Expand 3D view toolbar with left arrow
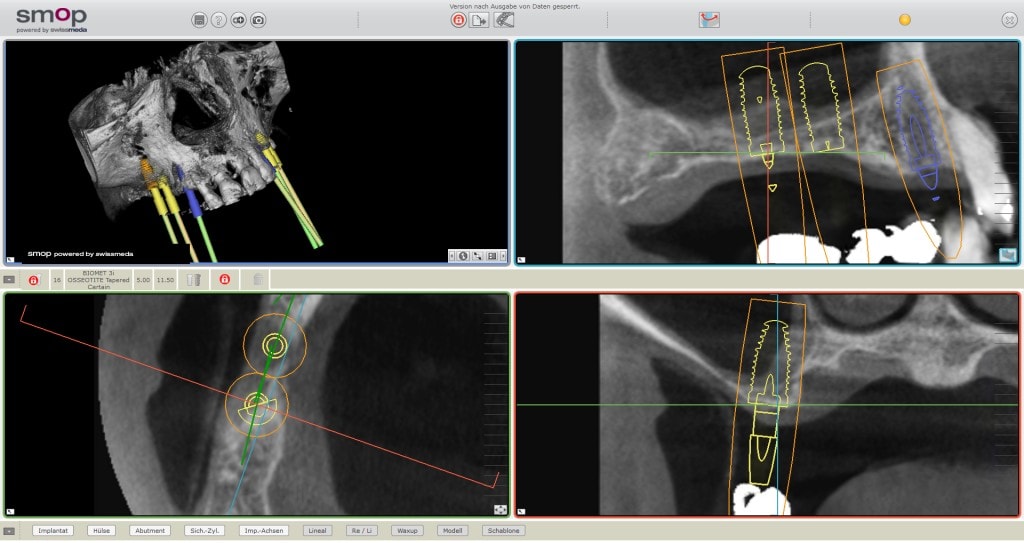This screenshot has width=1024, height=543. pyautogui.click(x=452, y=256)
